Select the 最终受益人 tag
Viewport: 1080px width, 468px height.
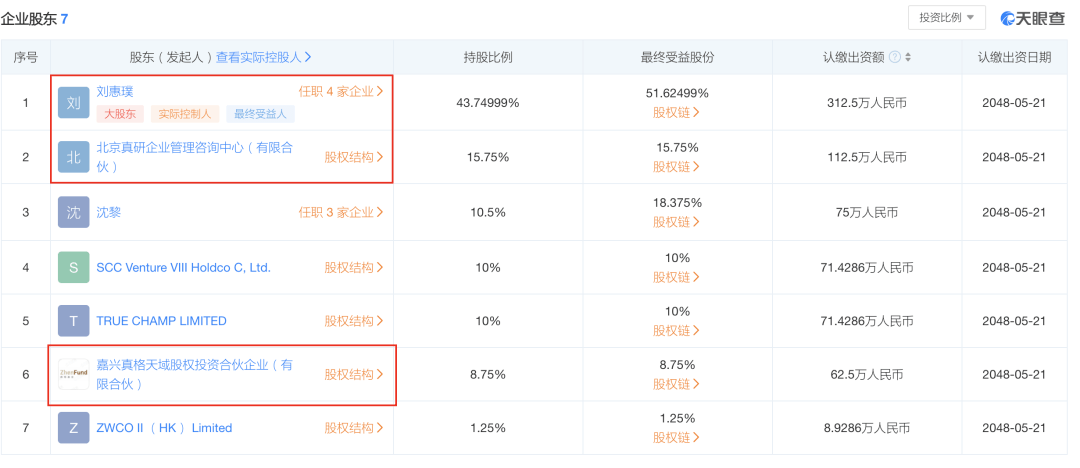[x=260, y=114]
